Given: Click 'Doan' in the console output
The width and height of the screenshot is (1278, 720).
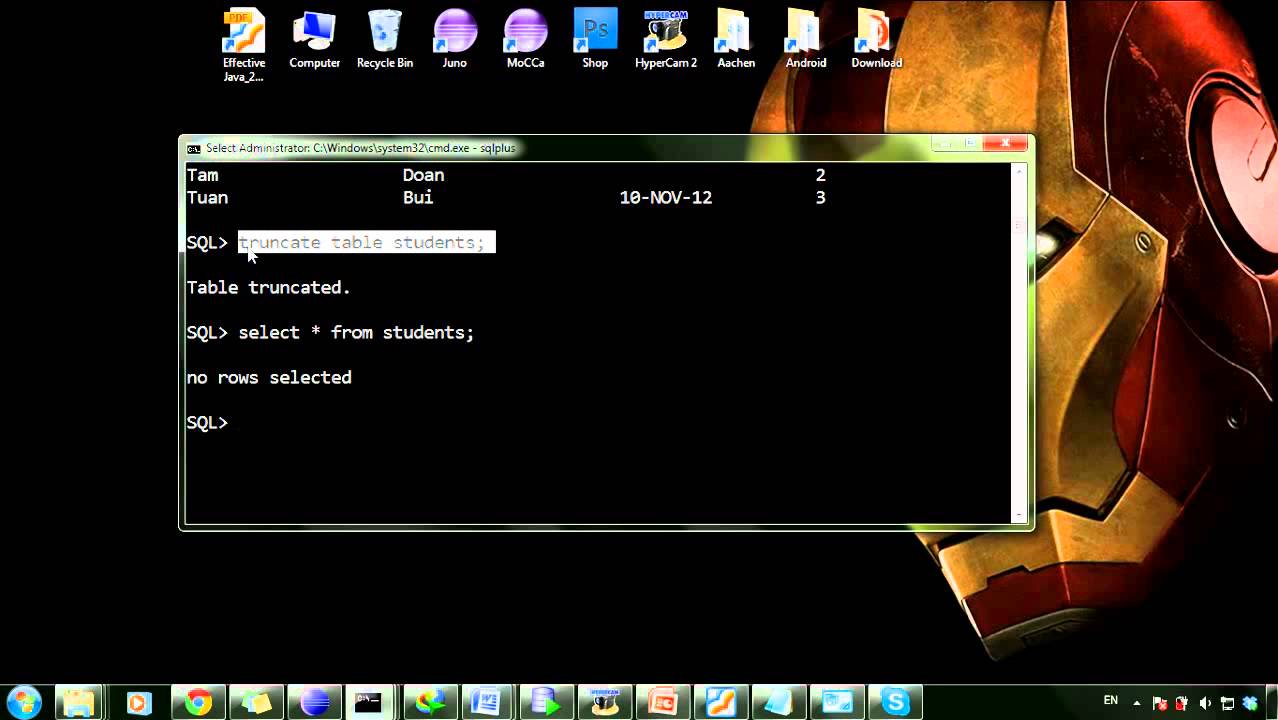Looking at the screenshot, I should 423,175.
